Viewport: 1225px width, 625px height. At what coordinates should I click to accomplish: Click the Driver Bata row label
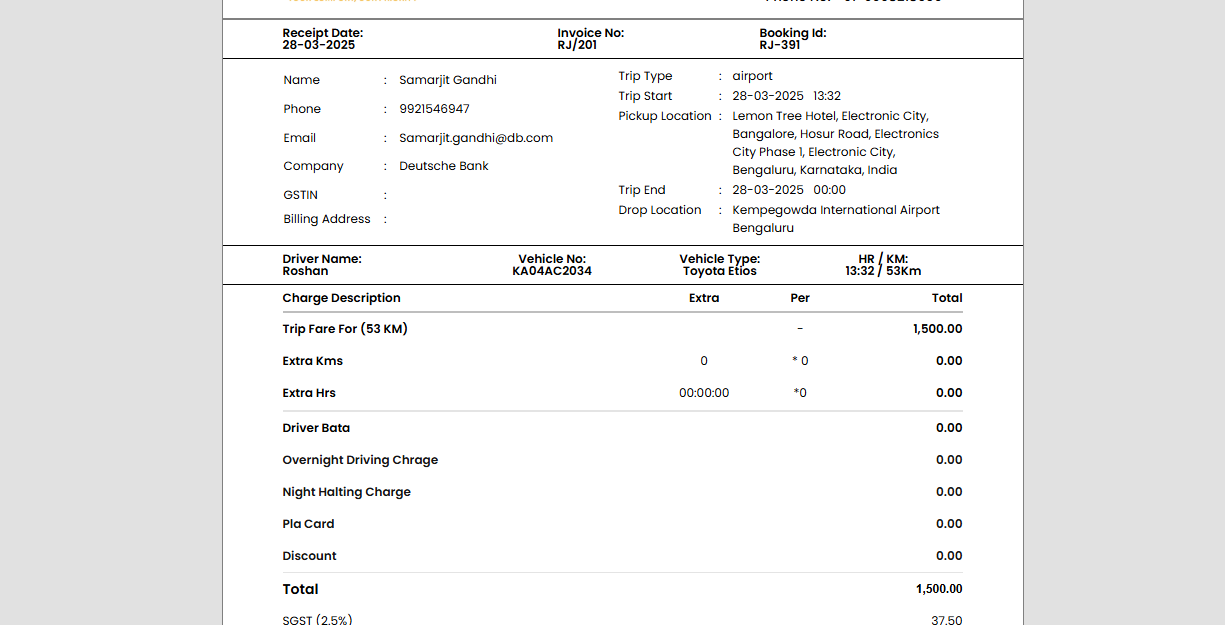316,428
